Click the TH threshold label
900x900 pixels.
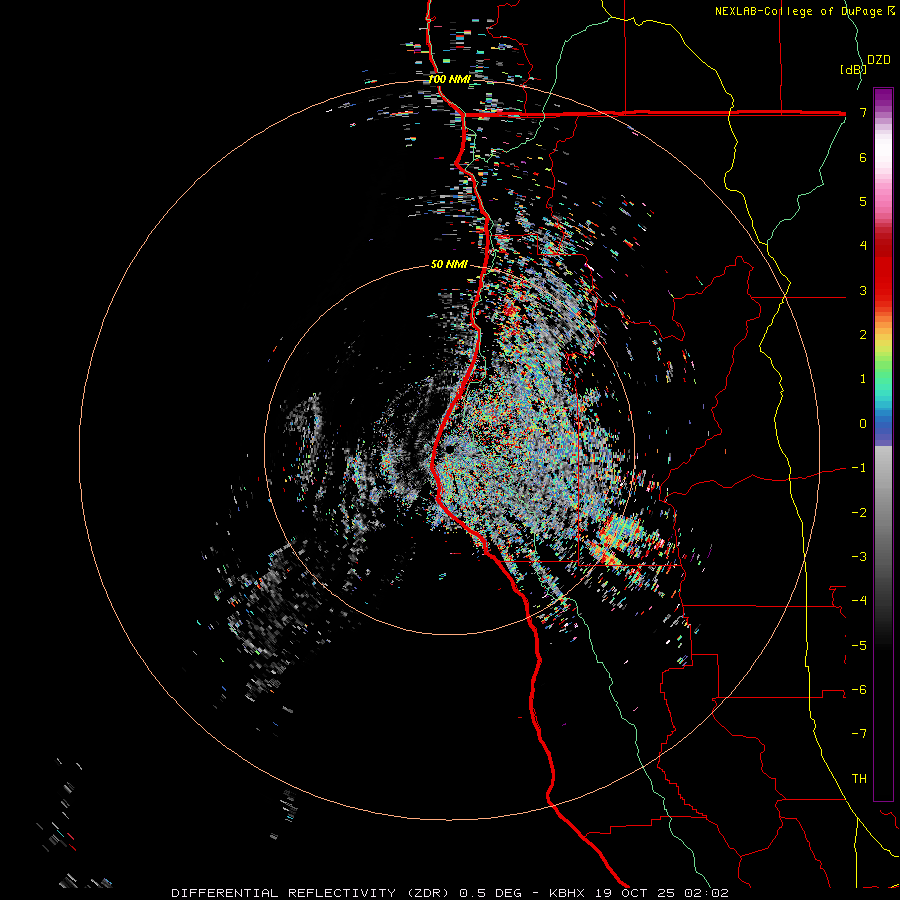859,779
